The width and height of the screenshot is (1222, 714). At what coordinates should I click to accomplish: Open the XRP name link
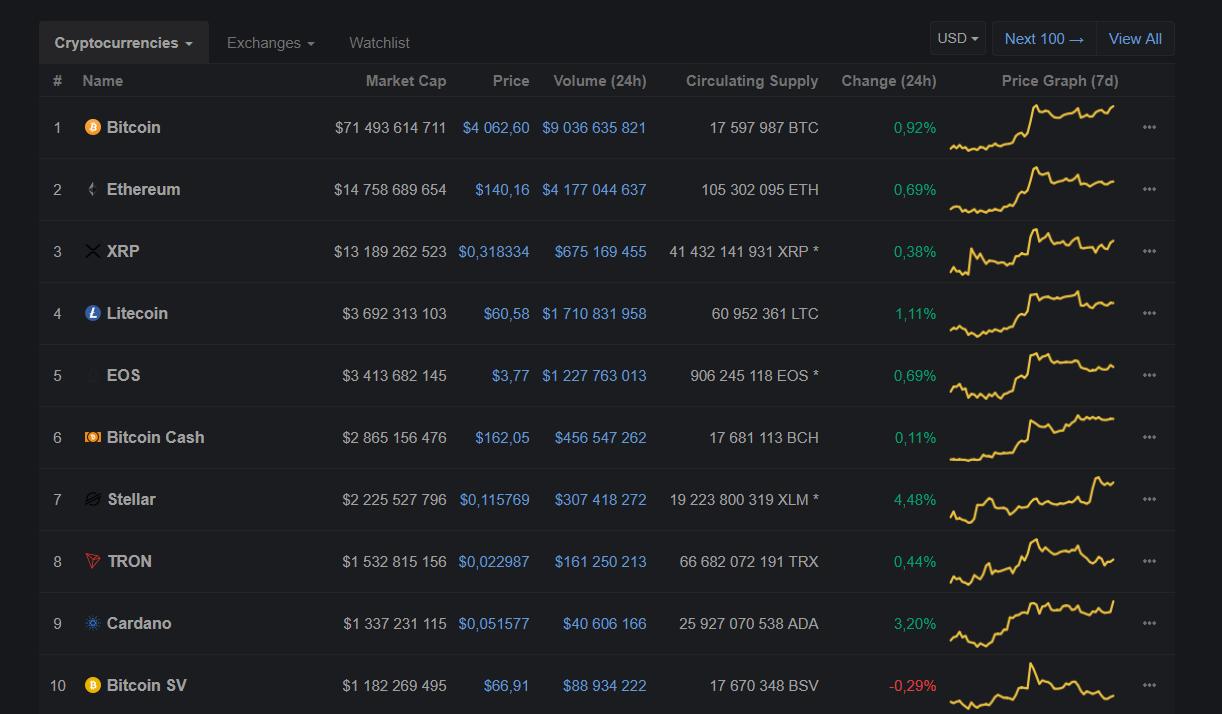[123, 251]
